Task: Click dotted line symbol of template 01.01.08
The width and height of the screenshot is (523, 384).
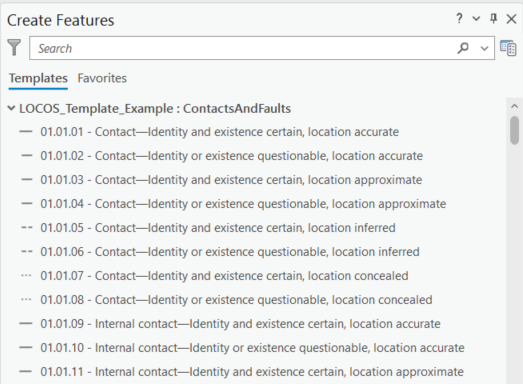Action: click(x=26, y=300)
